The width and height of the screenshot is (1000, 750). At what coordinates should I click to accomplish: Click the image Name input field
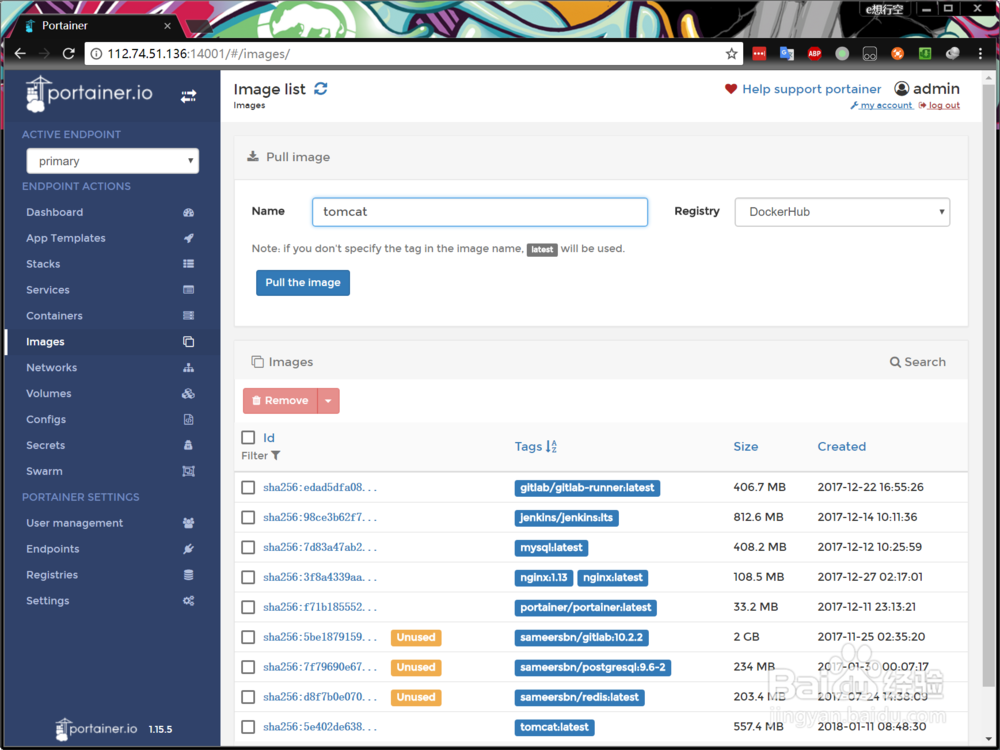[480, 212]
